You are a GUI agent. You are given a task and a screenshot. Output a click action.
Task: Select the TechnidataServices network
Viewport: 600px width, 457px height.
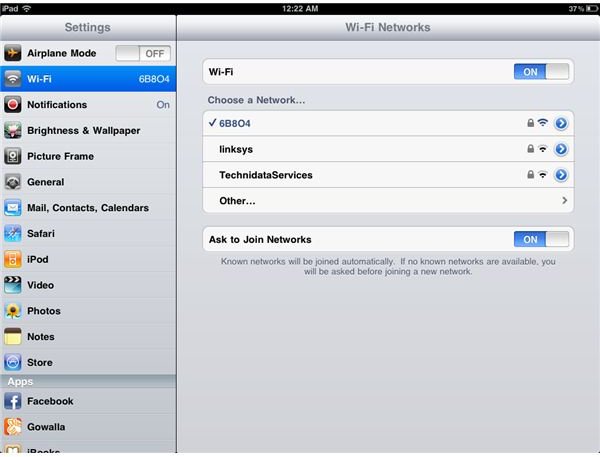pyautogui.click(x=388, y=175)
